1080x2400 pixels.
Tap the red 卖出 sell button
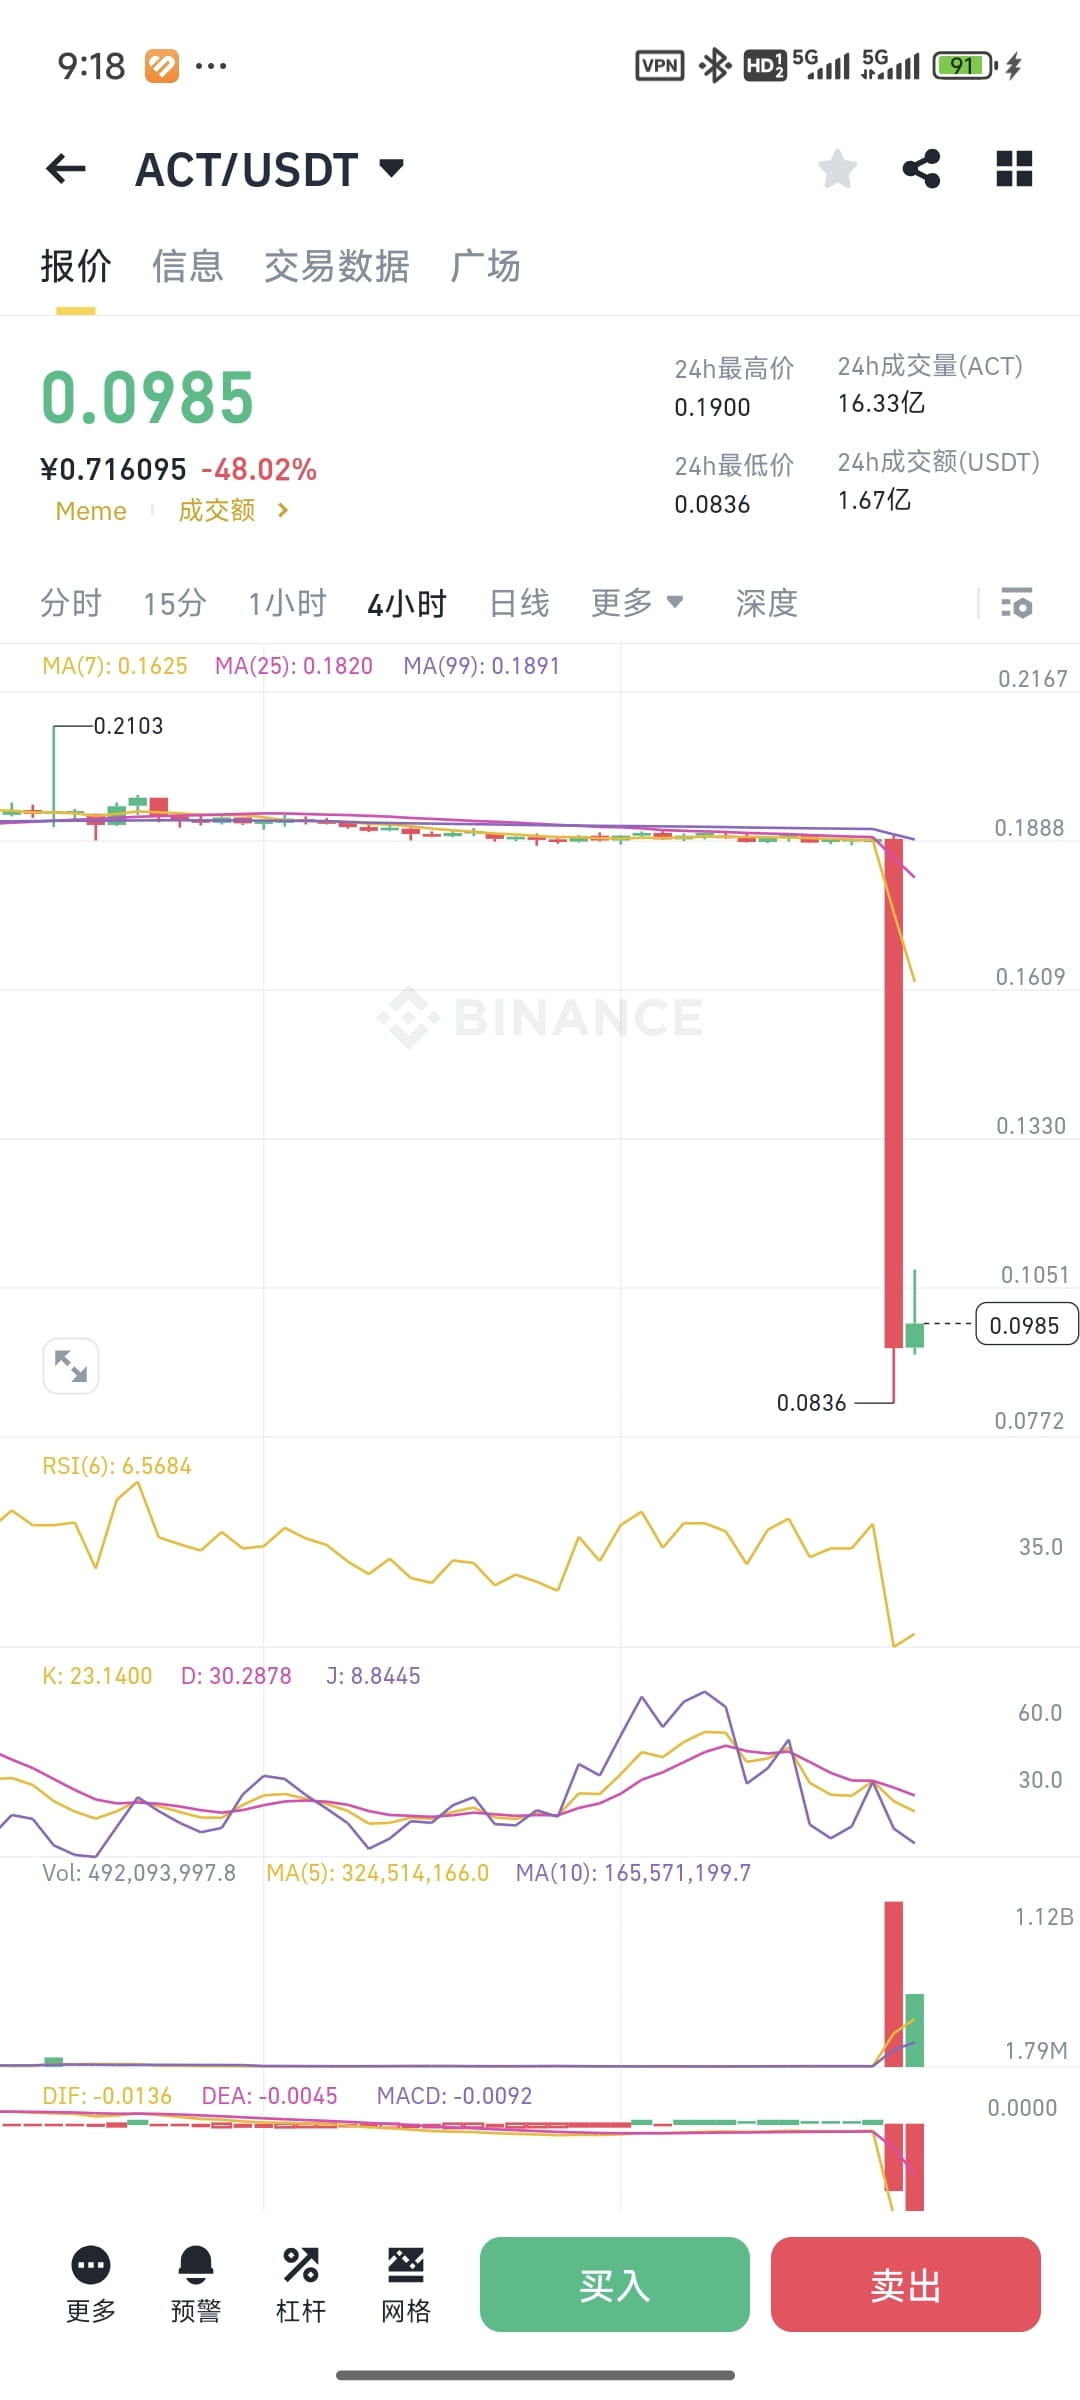(906, 2285)
